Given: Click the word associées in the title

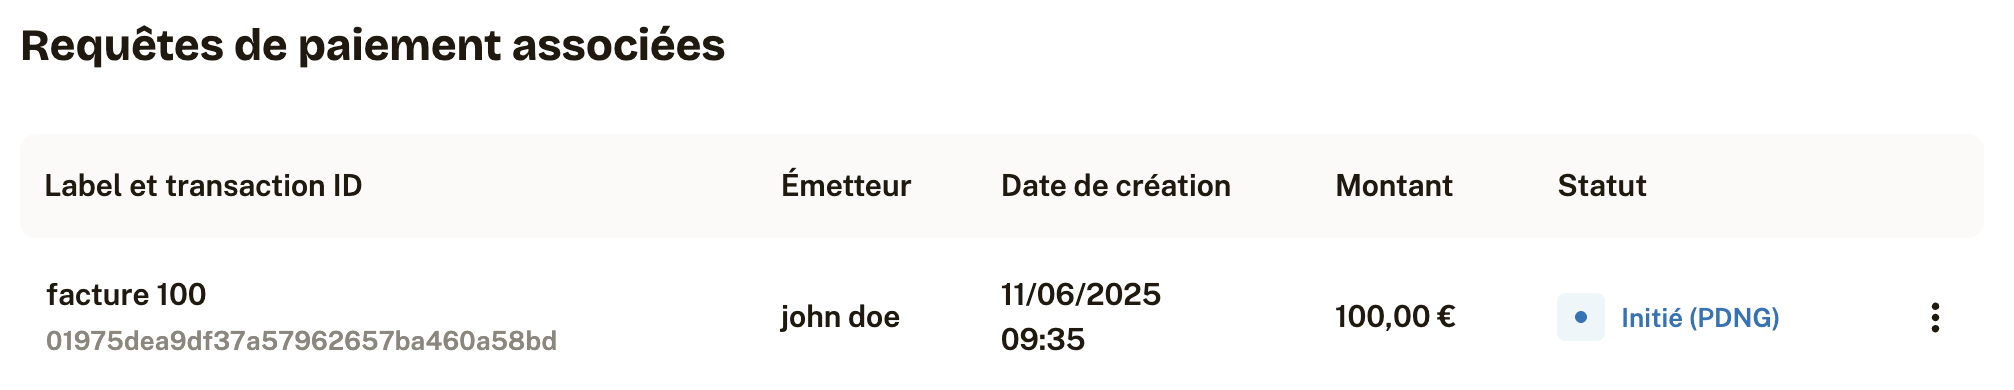Looking at the screenshot, I should 619,46.
